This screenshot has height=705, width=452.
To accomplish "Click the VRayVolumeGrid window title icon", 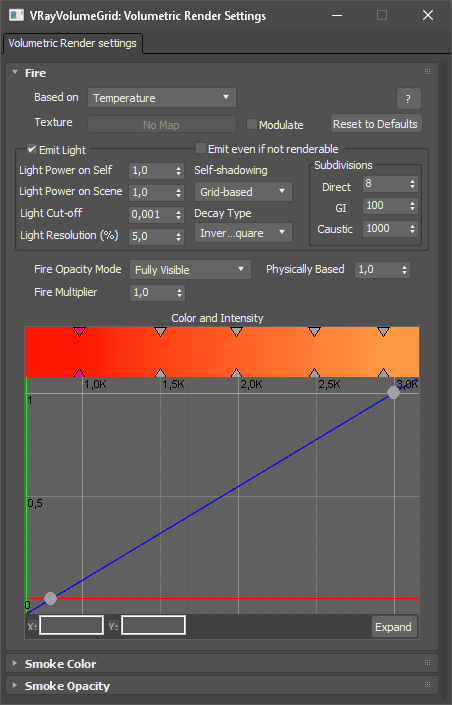I will click(x=17, y=15).
